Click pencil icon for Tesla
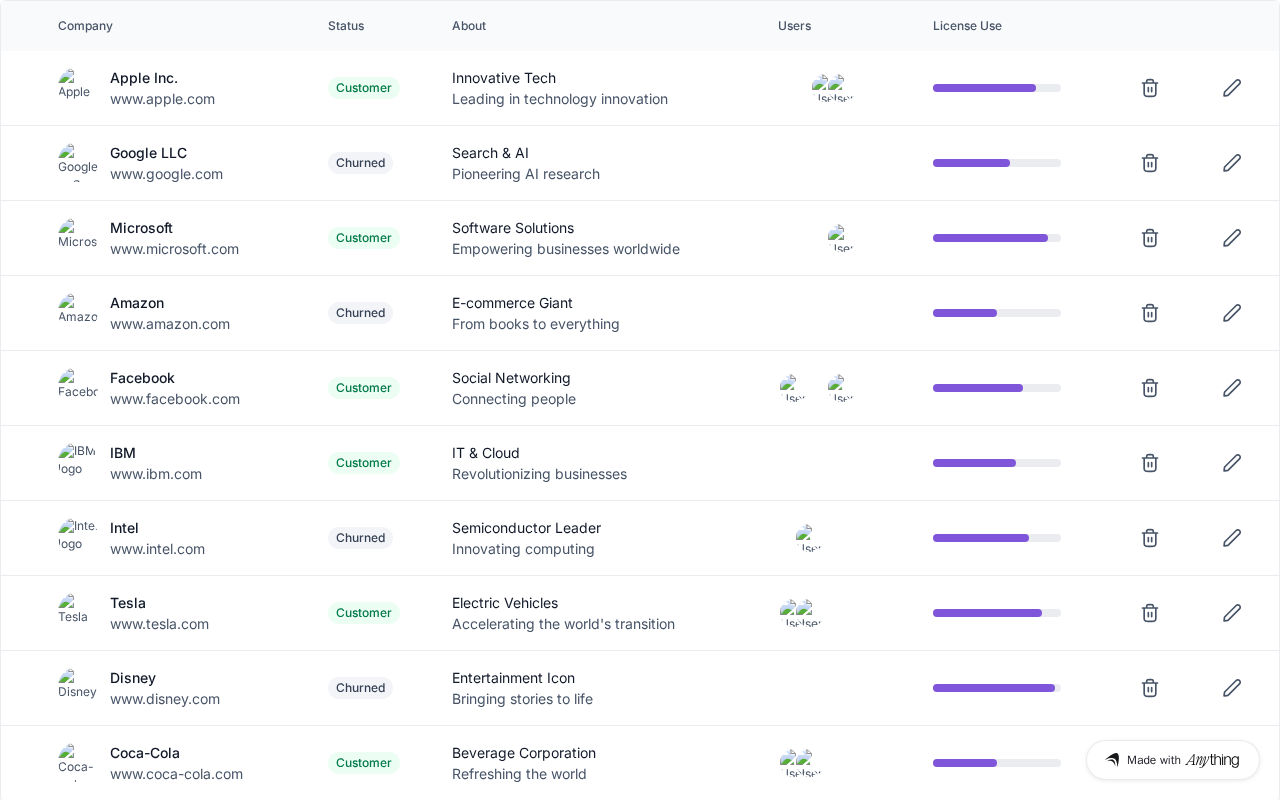The image size is (1280, 800). [1232, 613]
